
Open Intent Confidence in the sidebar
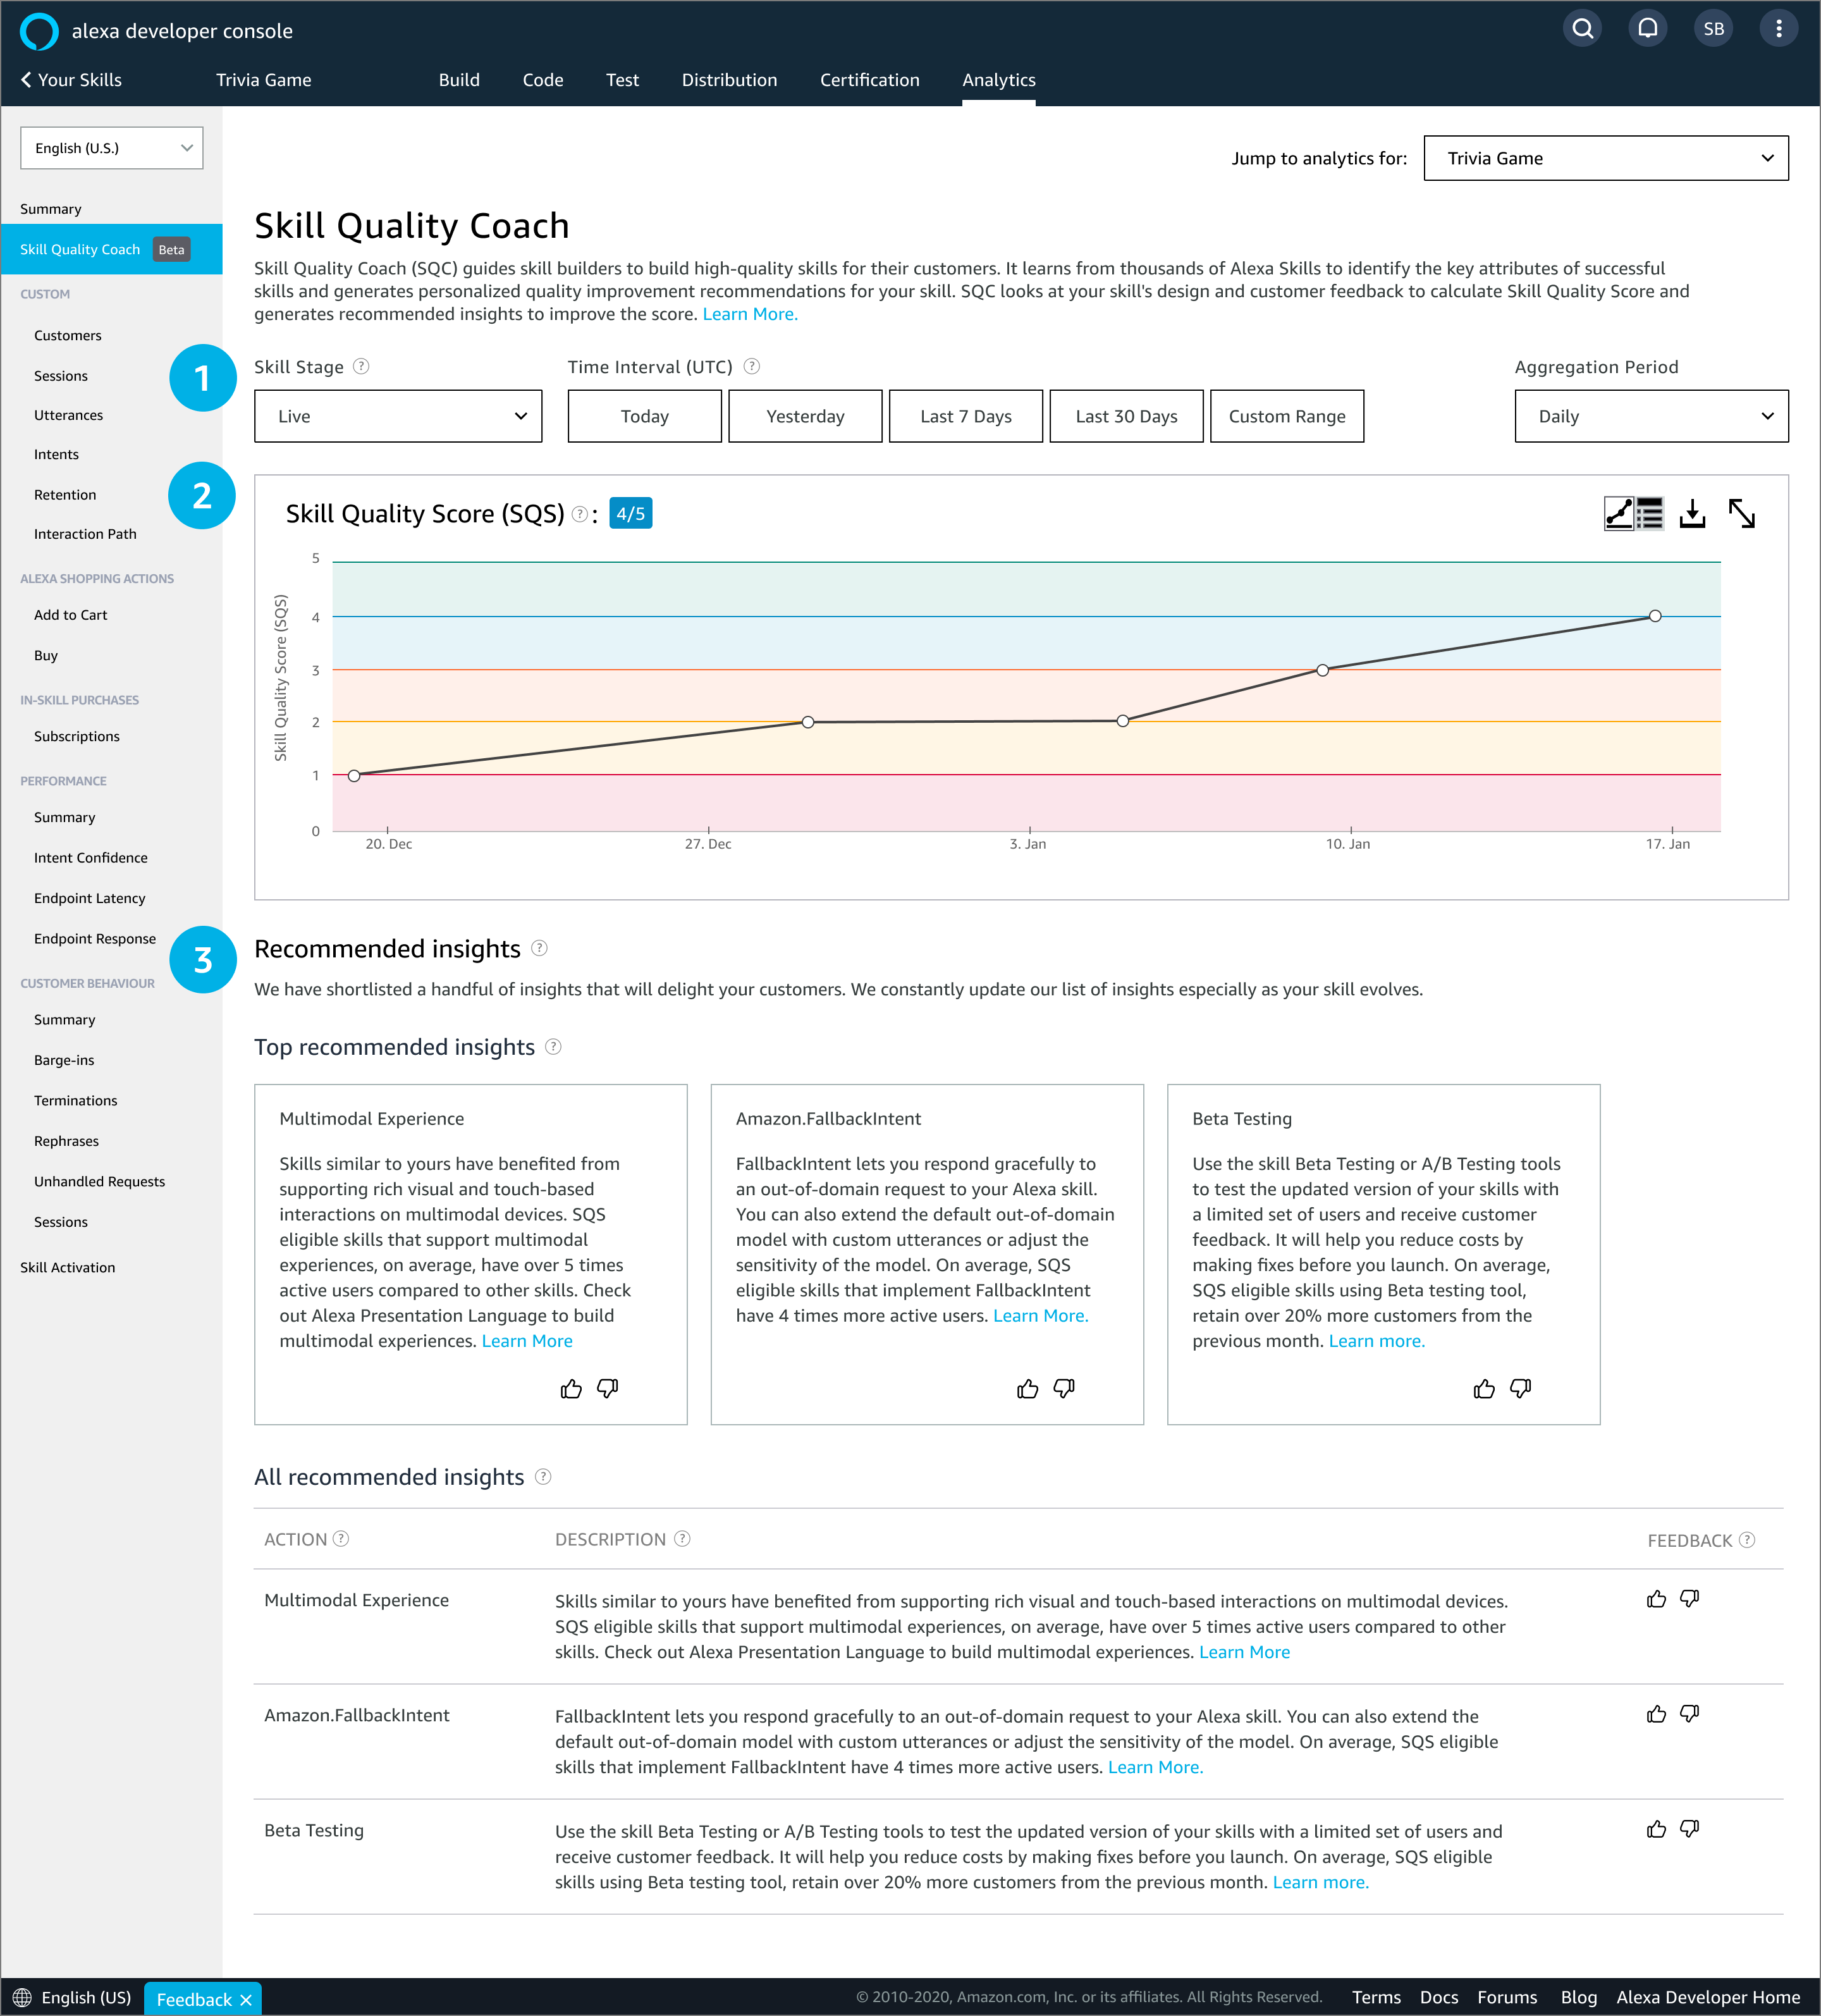[90, 858]
